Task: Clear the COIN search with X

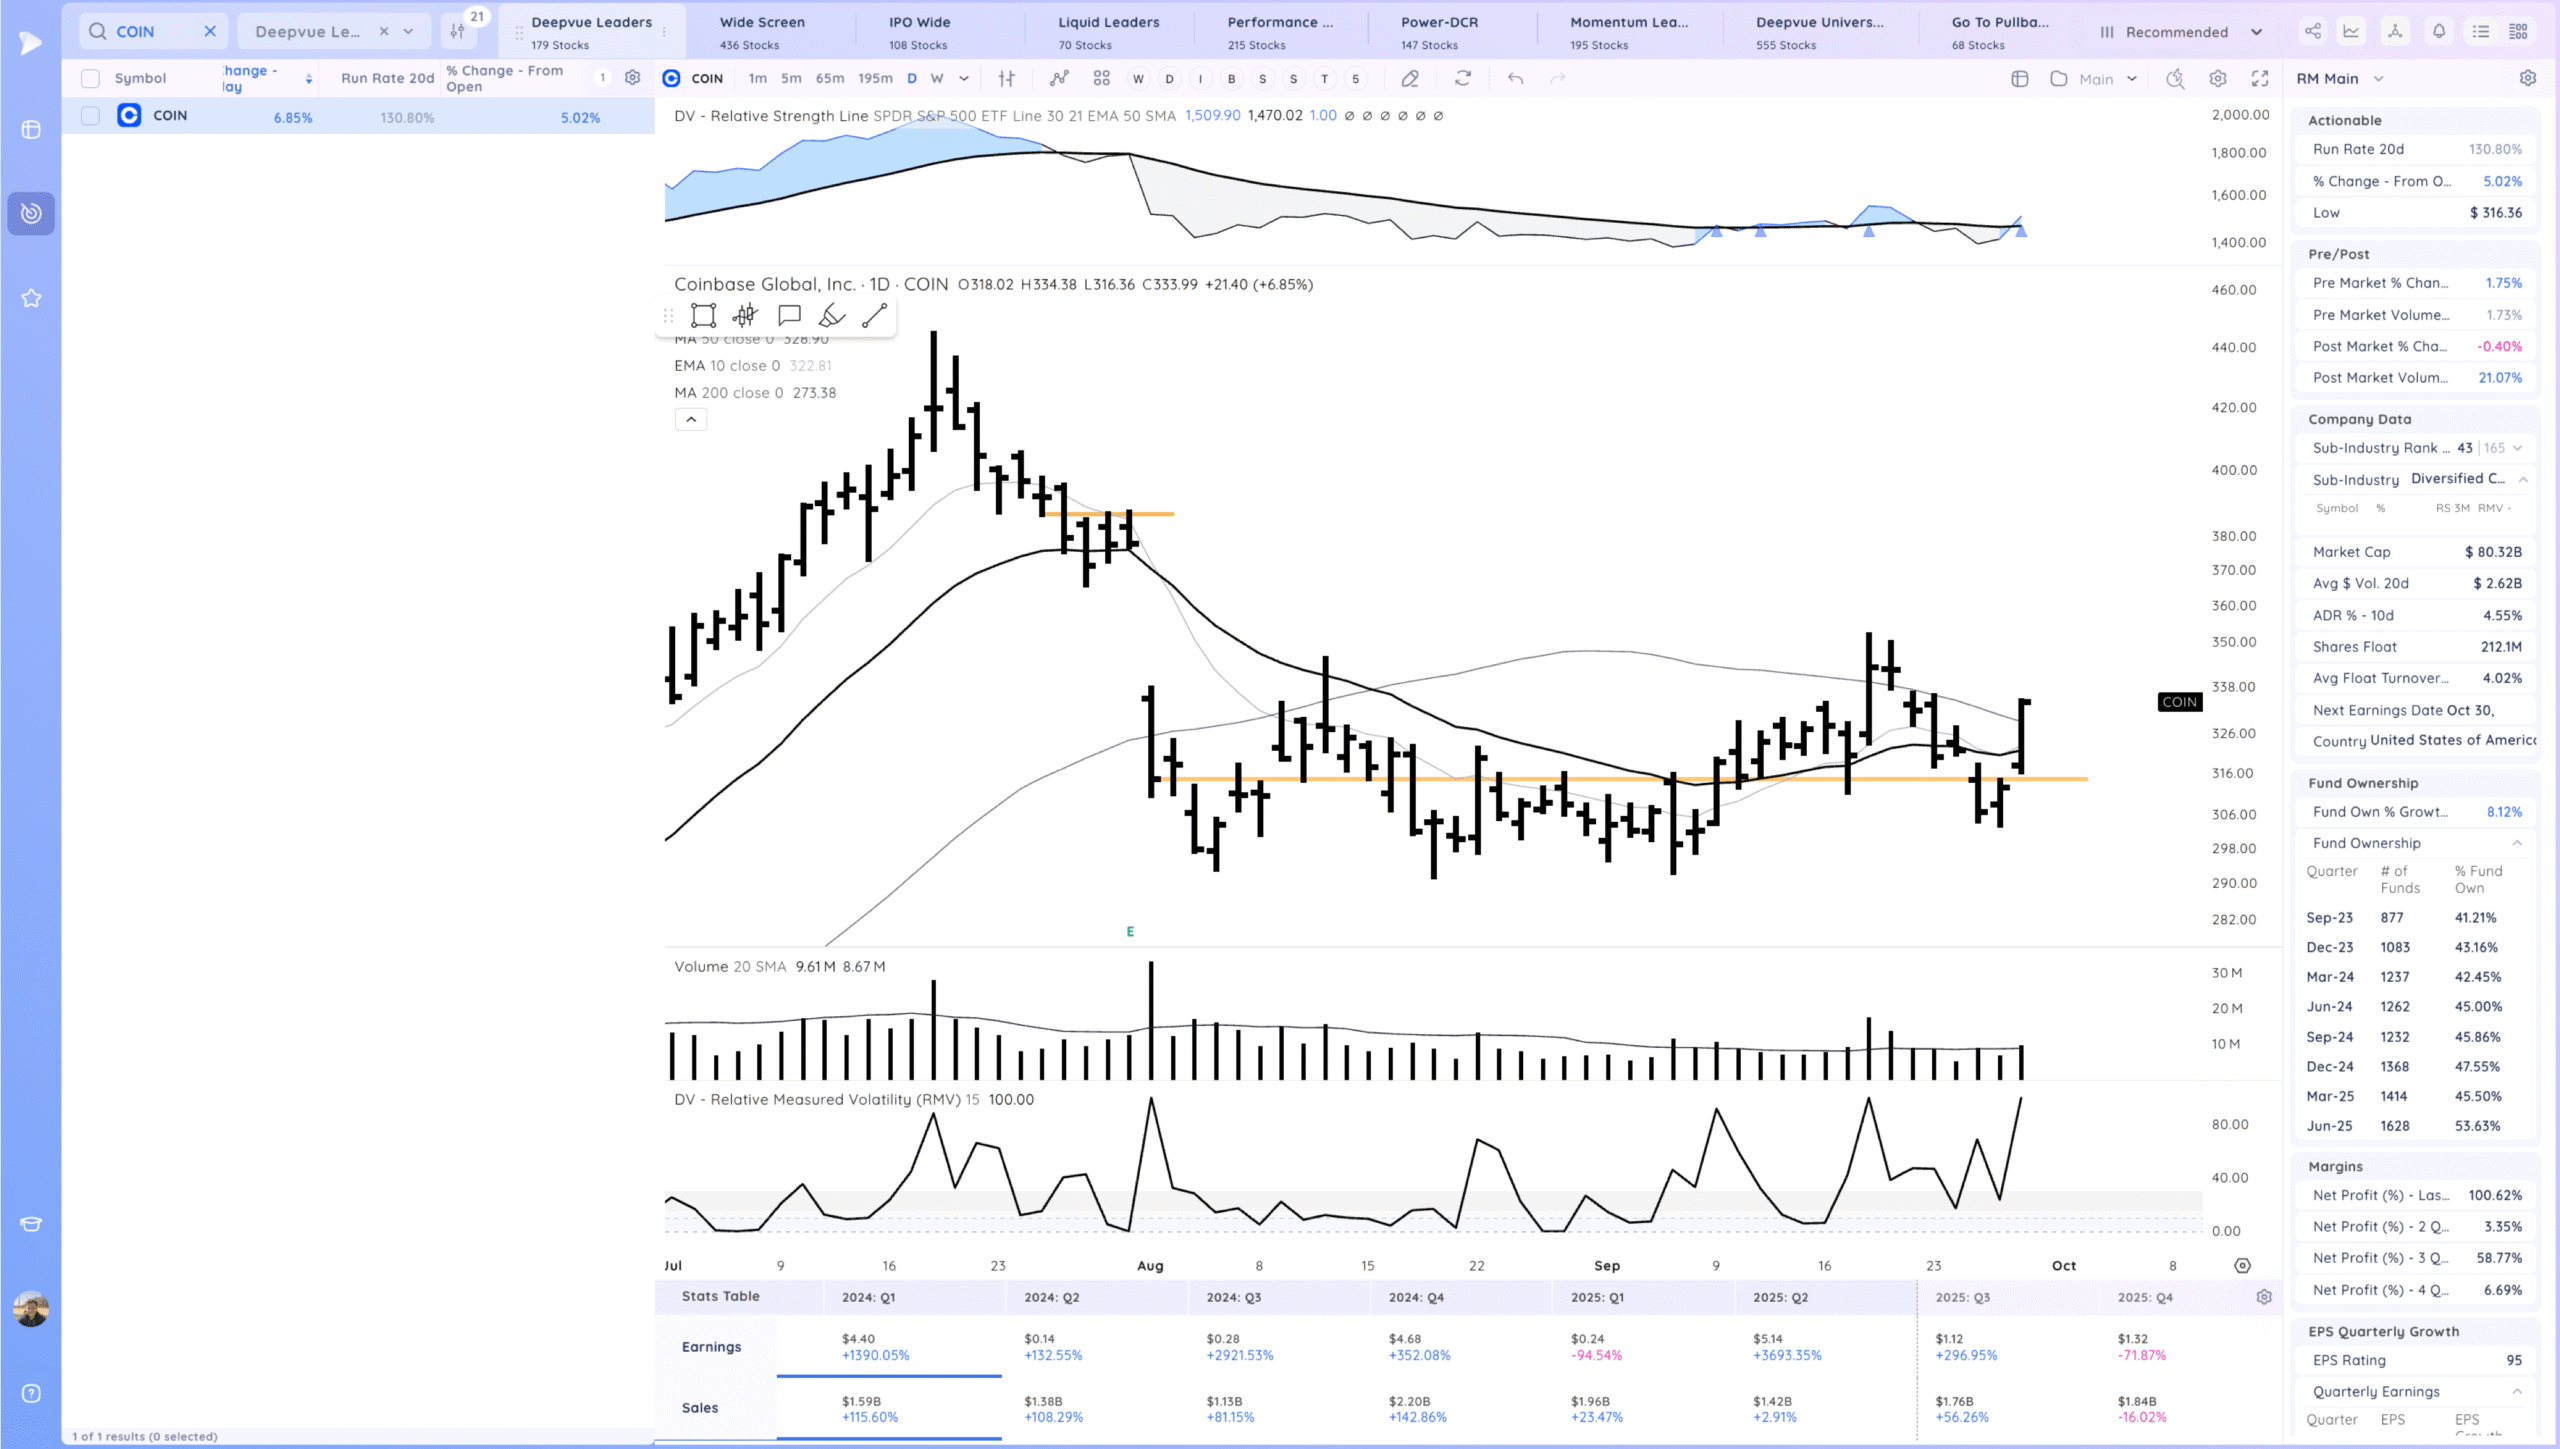Action: pyautogui.click(x=210, y=31)
